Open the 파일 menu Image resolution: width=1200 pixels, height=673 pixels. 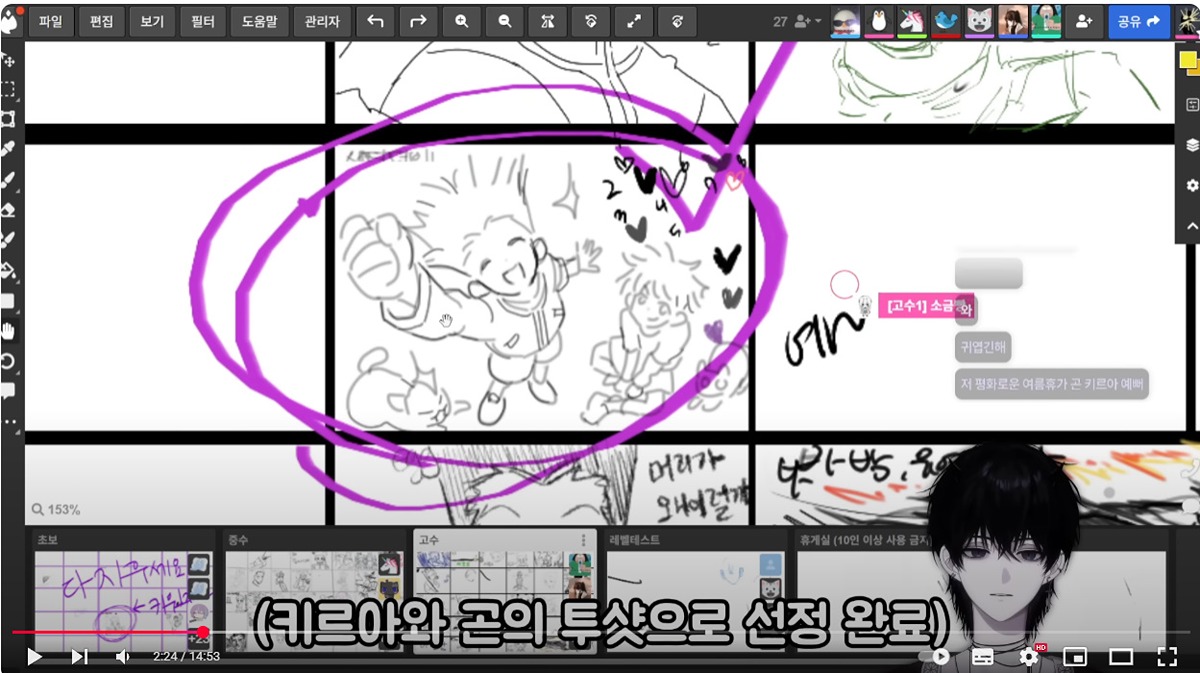click(x=50, y=21)
